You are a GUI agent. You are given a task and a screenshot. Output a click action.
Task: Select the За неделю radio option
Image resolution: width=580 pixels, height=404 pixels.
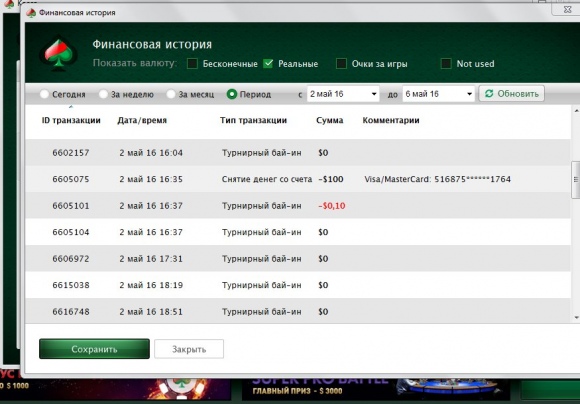point(103,94)
